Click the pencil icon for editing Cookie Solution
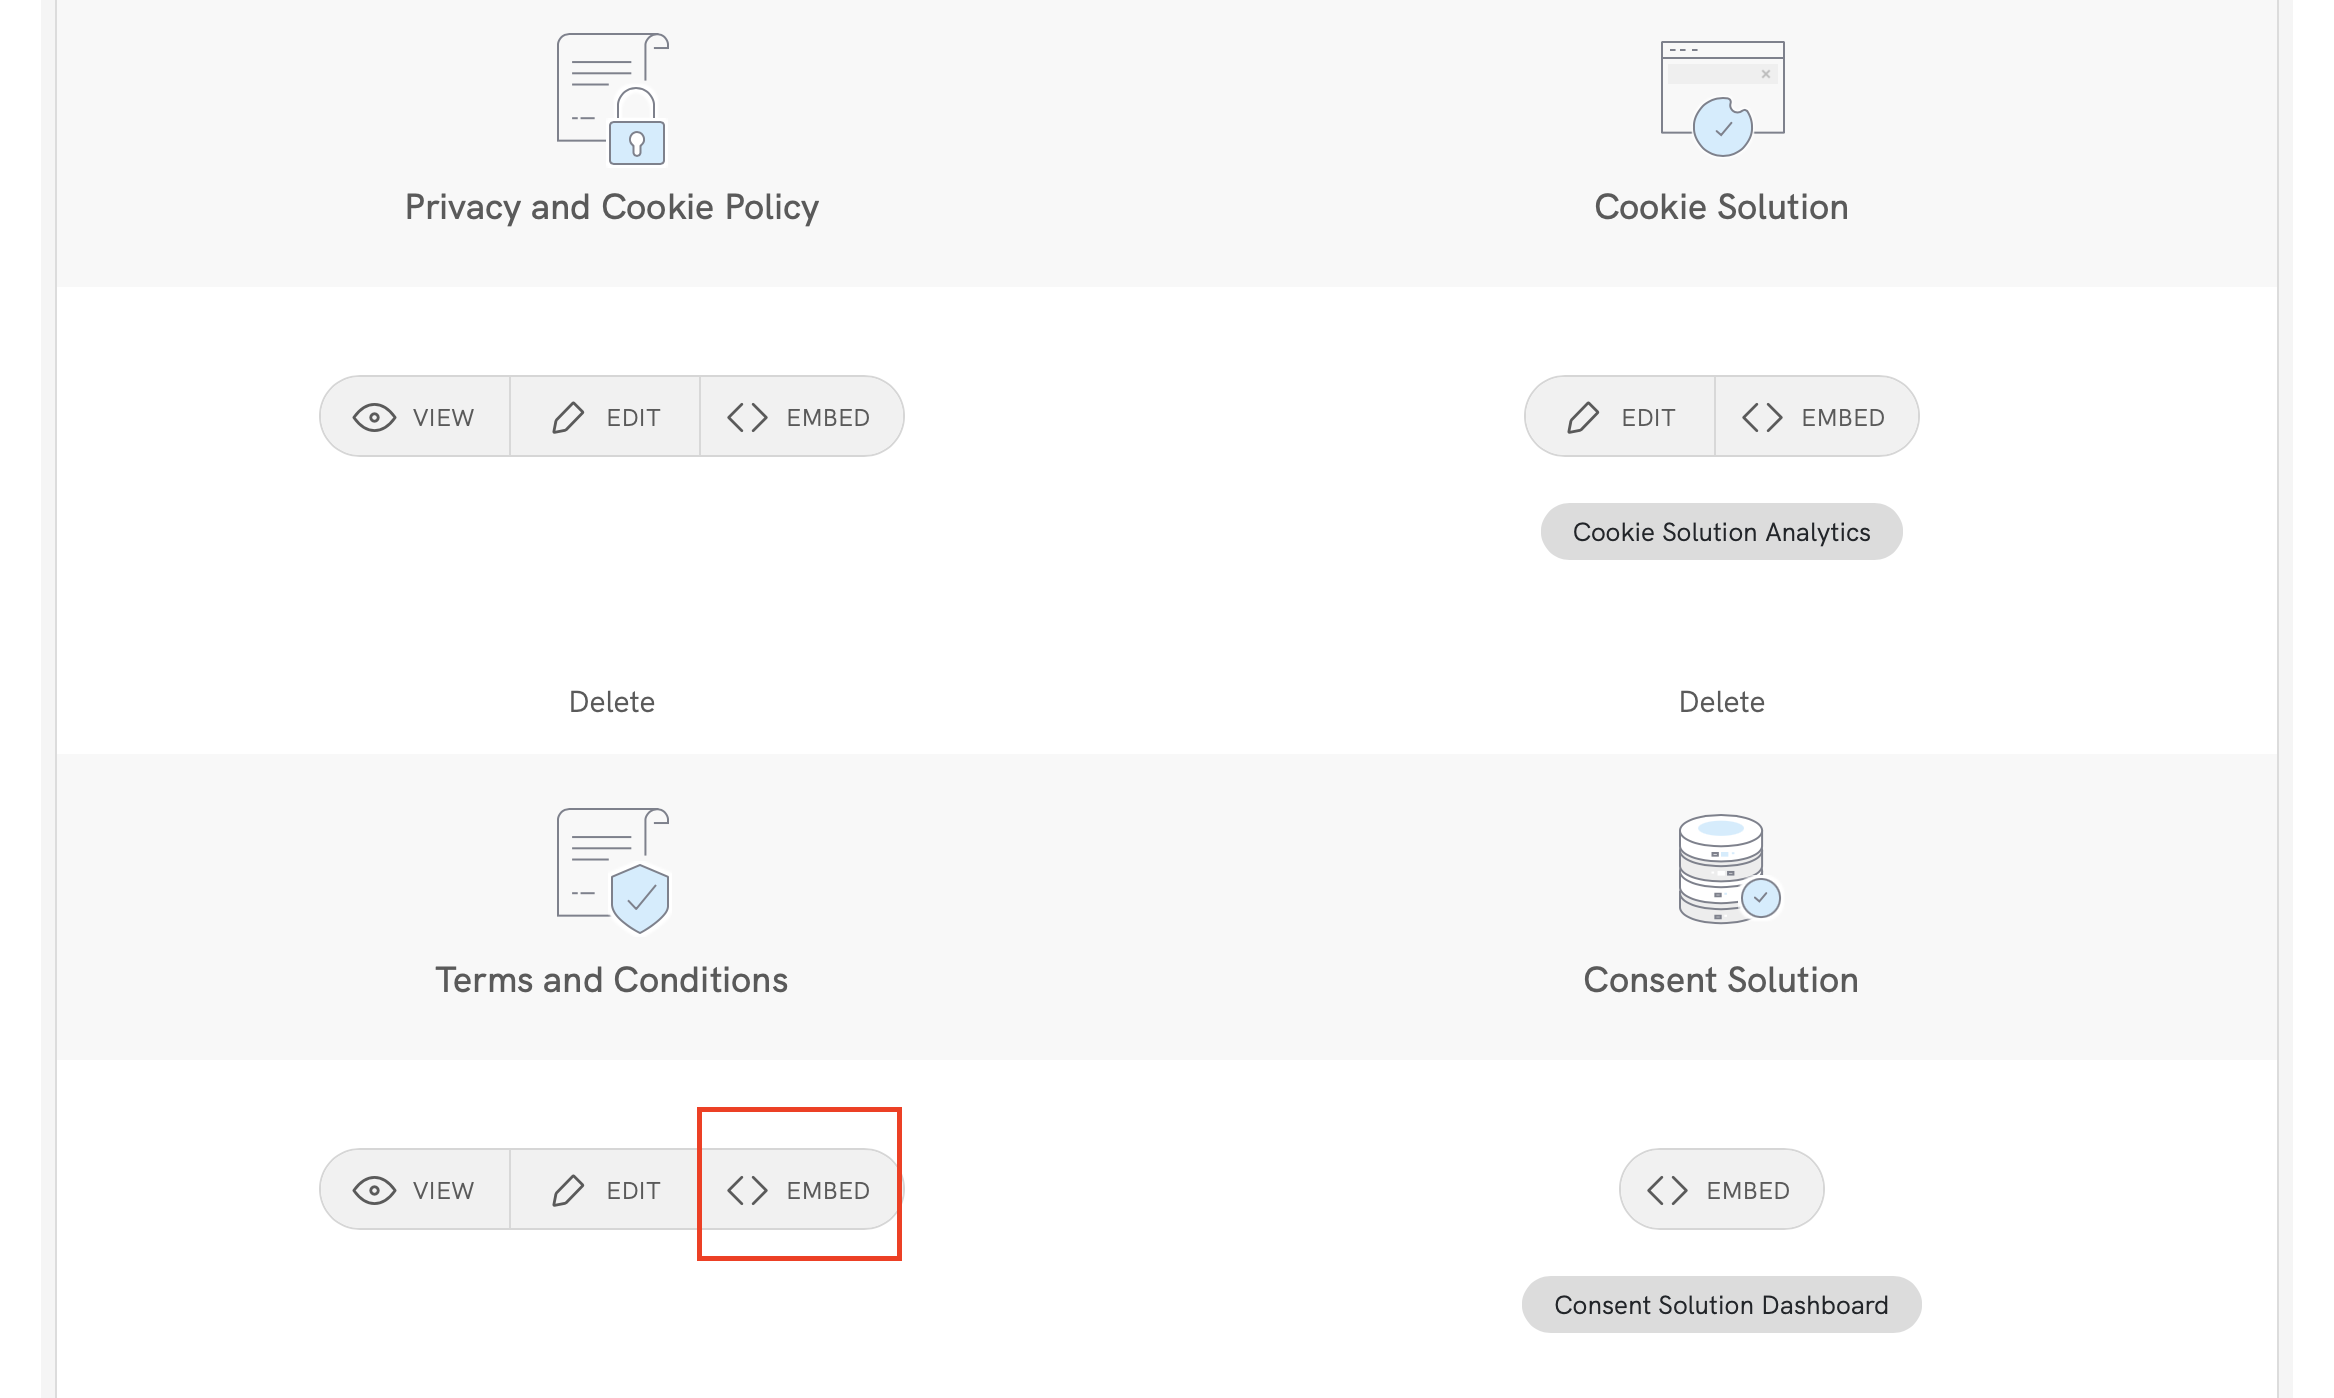This screenshot has height=1398, width=2334. [1585, 416]
